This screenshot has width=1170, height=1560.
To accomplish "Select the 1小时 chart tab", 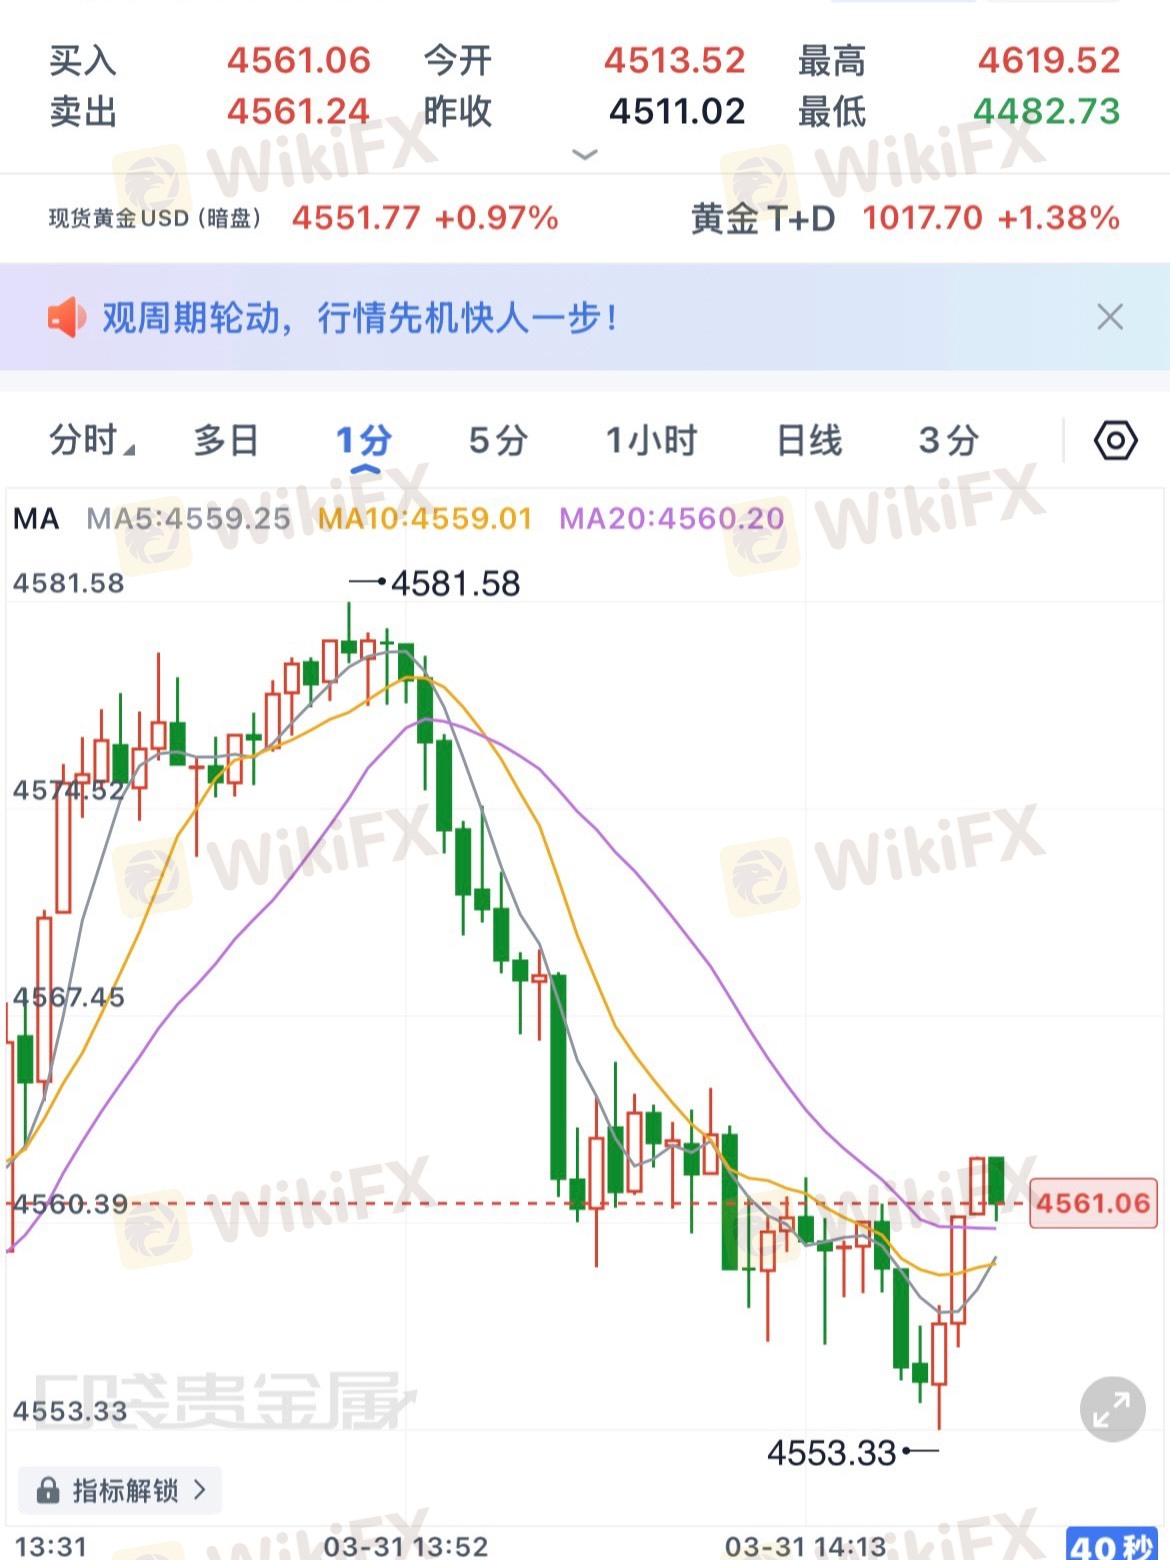I will click(x=651, y=441).
